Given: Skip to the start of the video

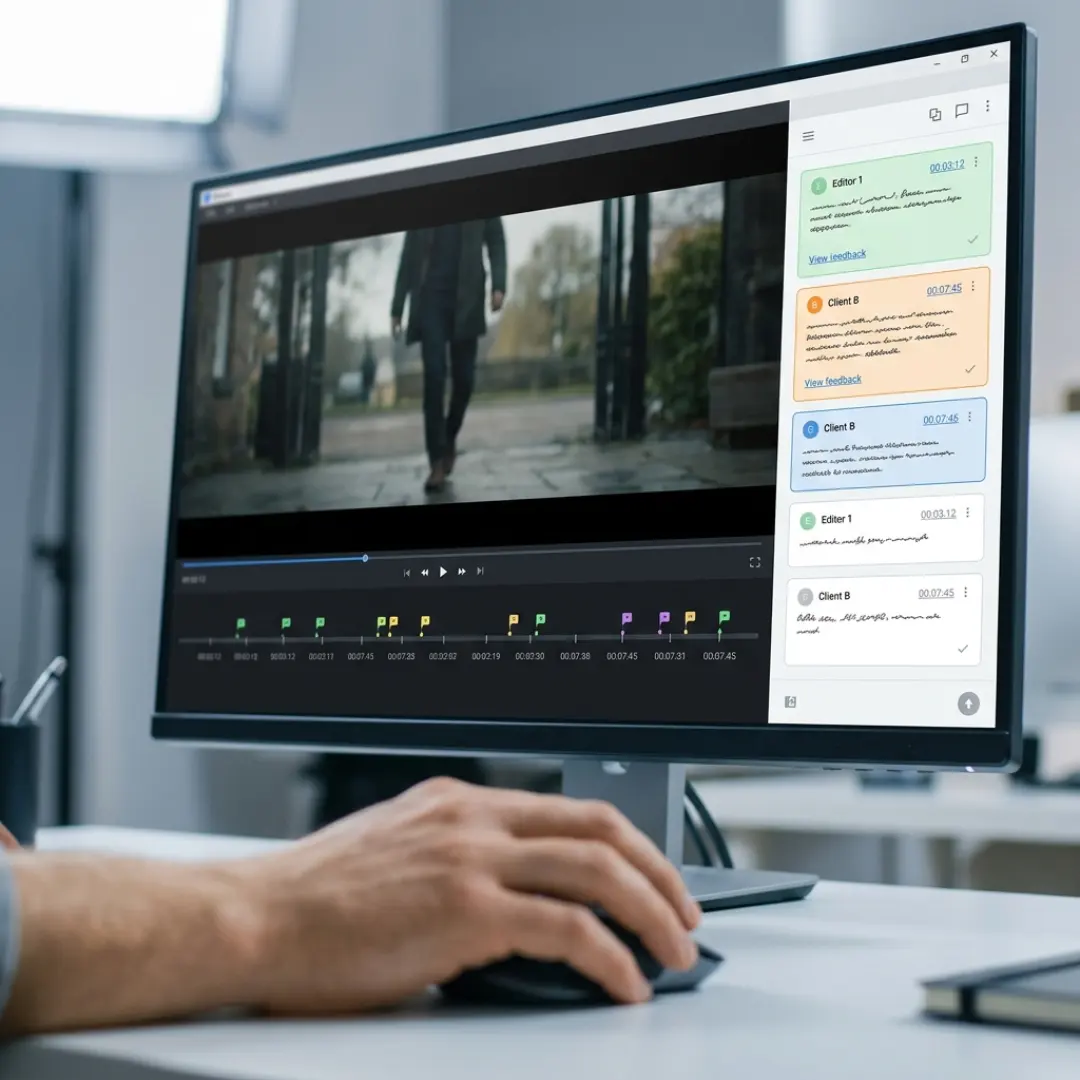Looking at the screenshot, I should [406, 573].
